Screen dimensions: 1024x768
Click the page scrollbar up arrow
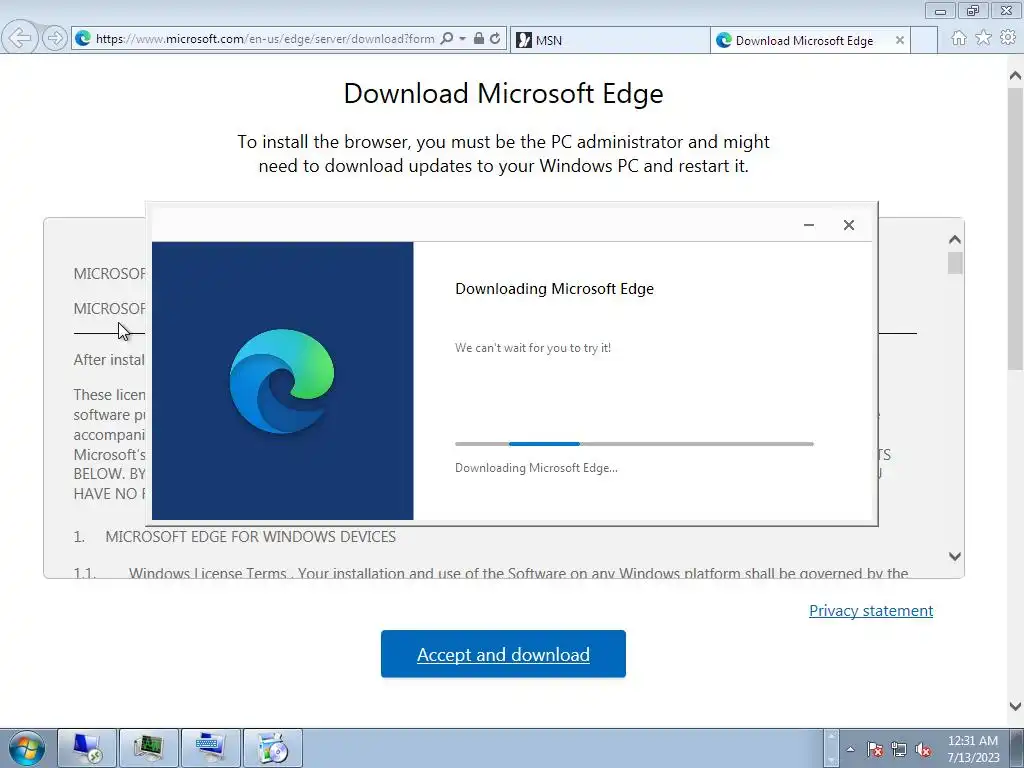coord(1015,76)
